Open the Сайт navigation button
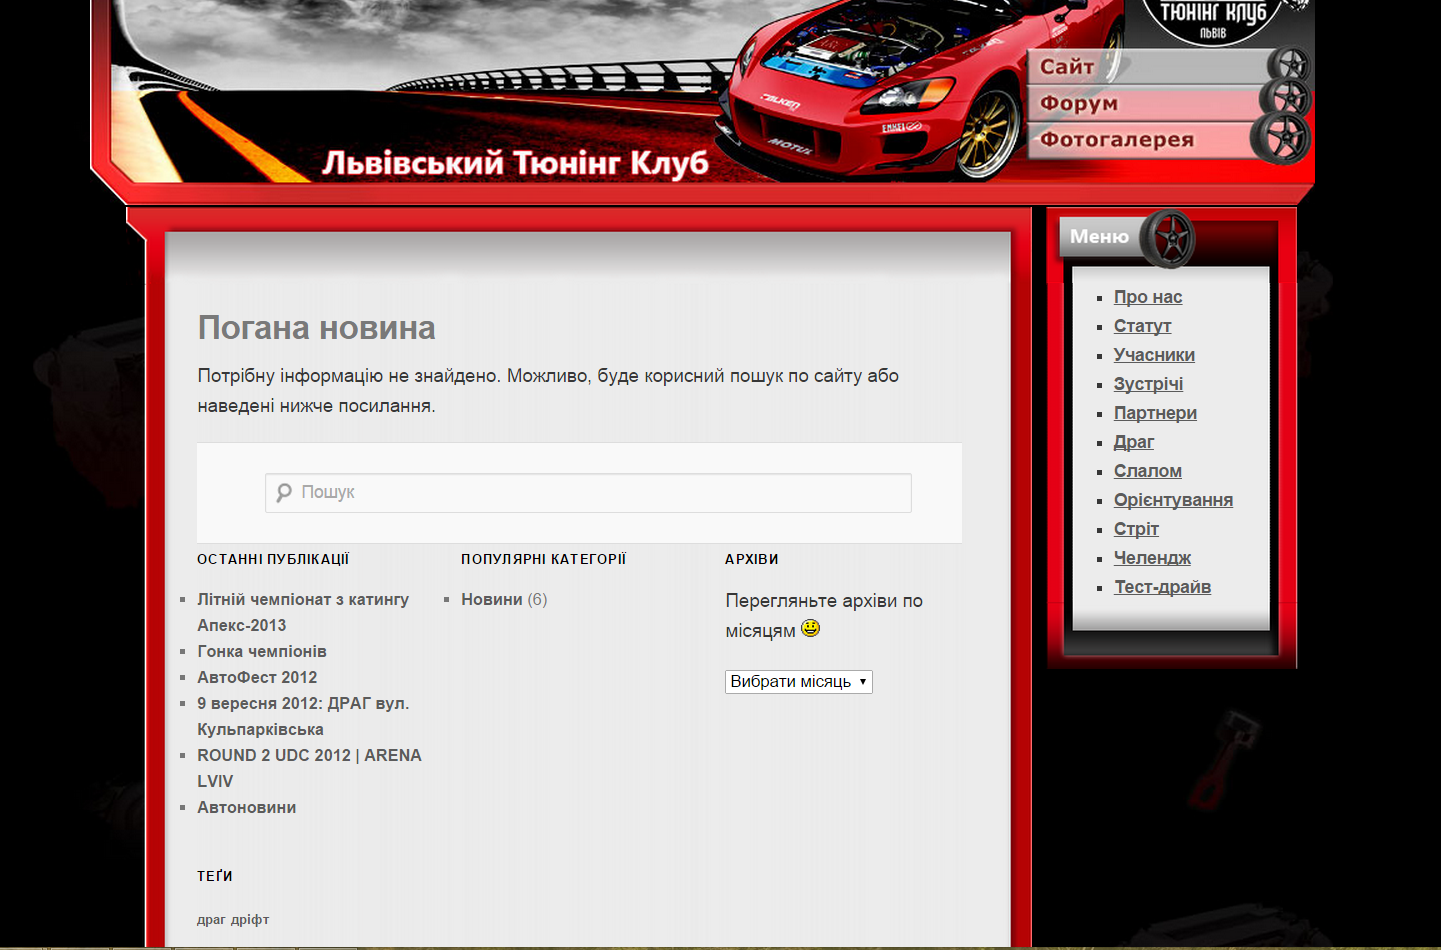Viewport: 1441px width, 950px height. [1148, 67]
